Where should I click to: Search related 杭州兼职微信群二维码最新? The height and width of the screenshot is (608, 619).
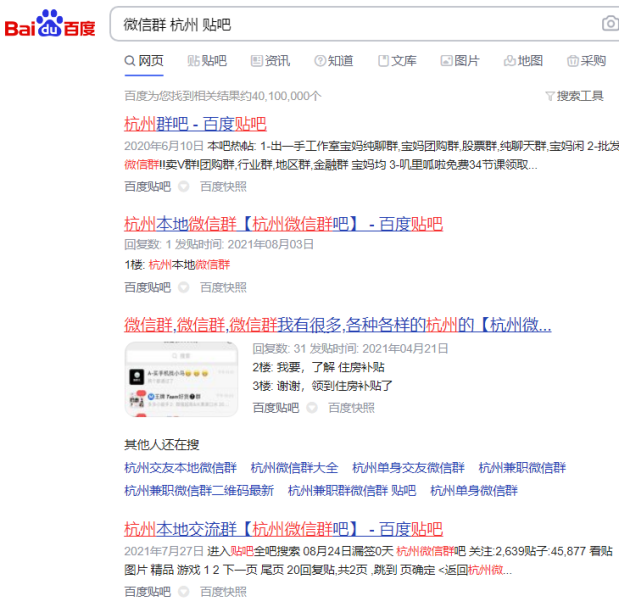[x=199, y=491]
